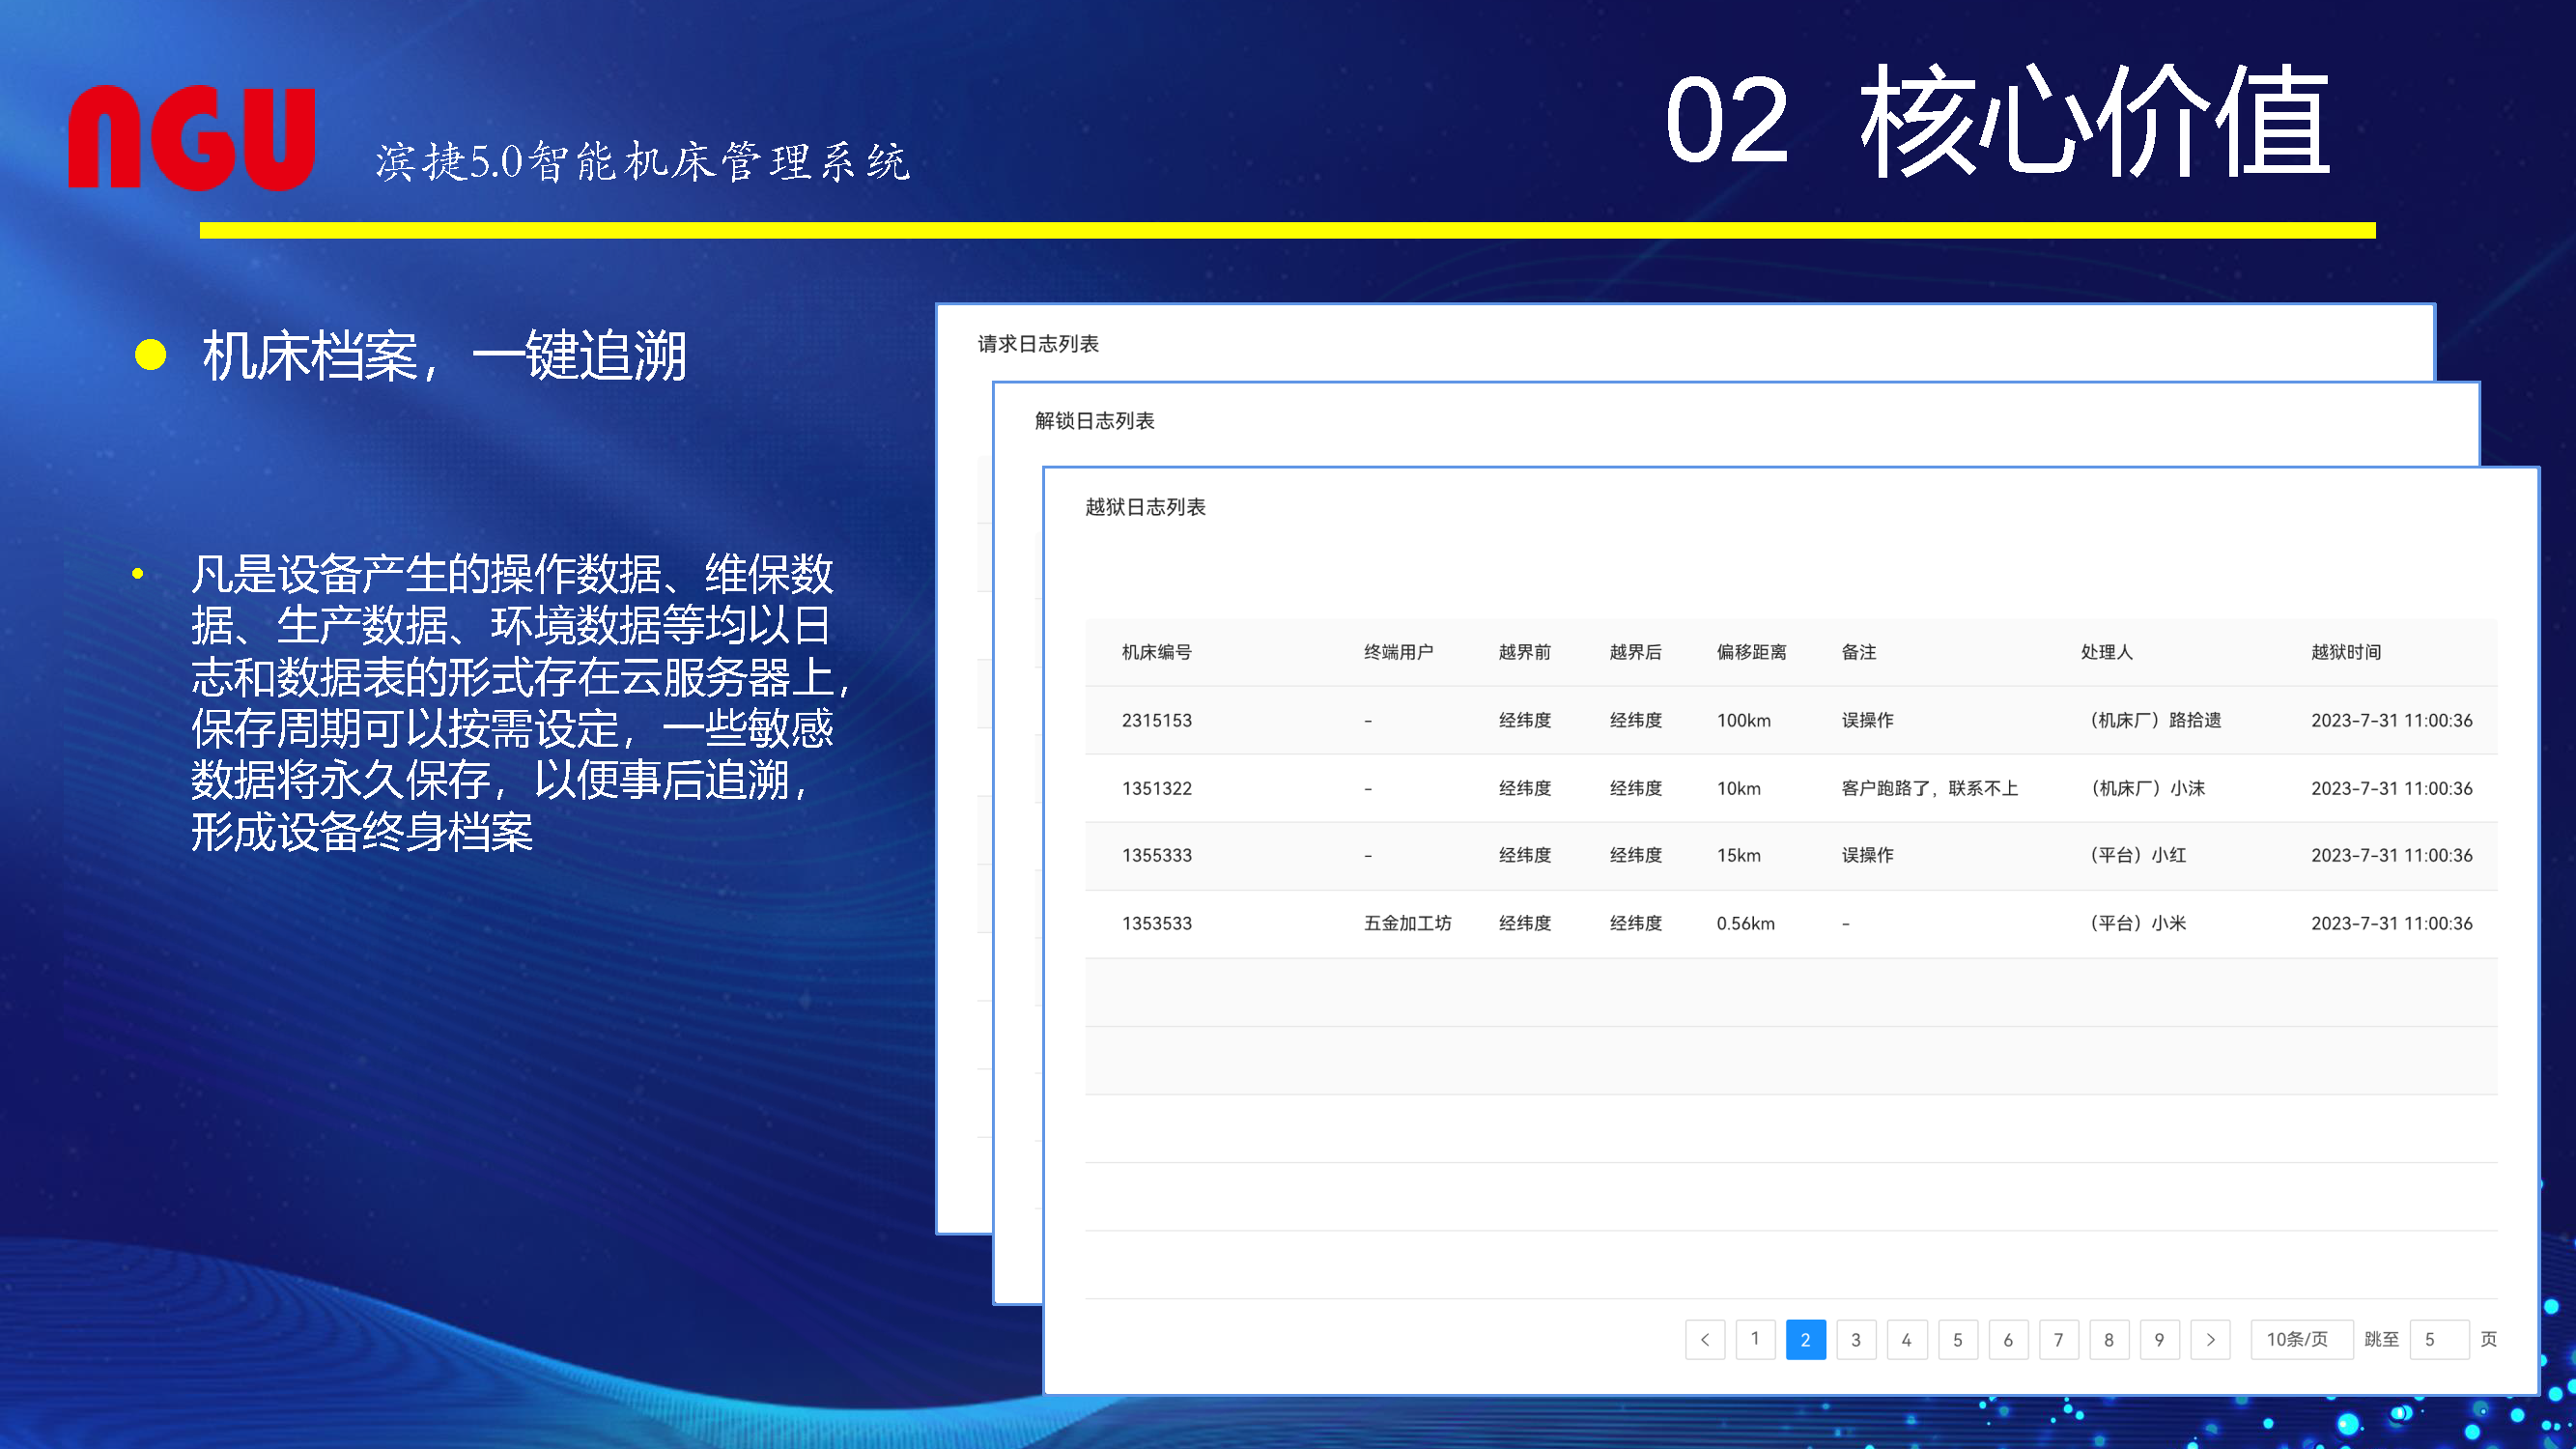Open page 1 in pagination

(1755, 1339)
